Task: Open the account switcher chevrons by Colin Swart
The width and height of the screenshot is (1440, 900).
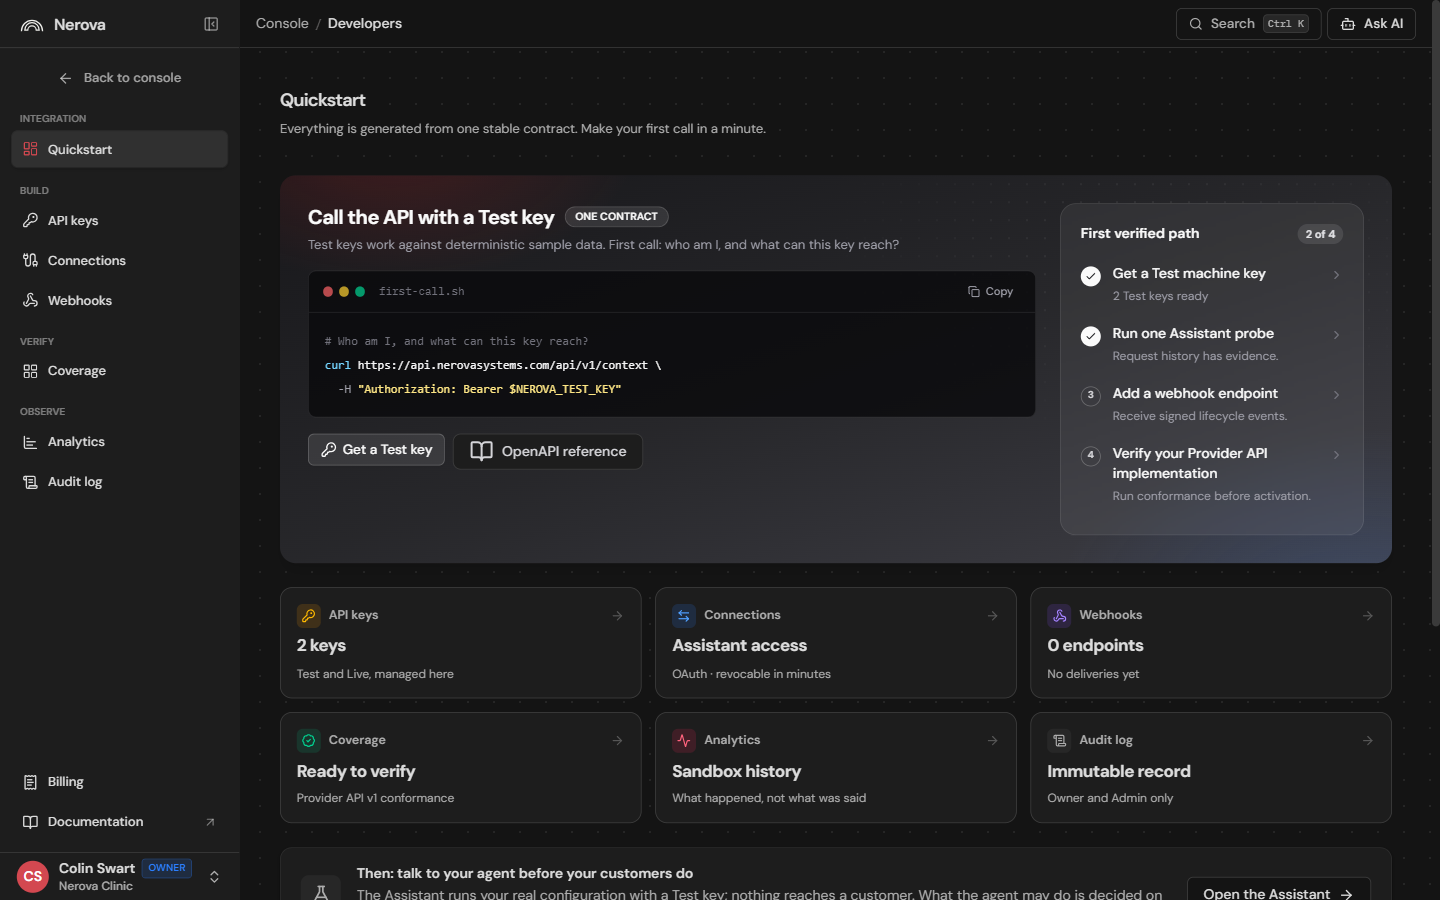Action: click(x=214, y=877)
